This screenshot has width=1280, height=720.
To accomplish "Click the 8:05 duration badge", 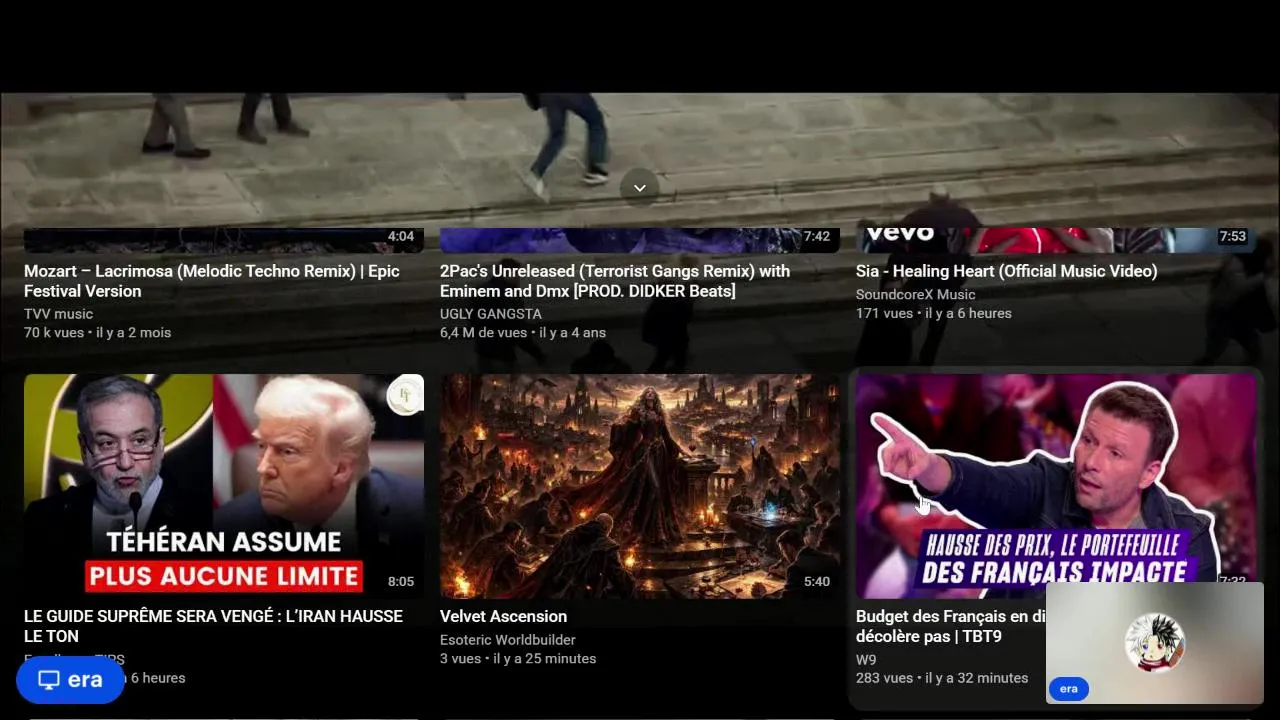I will [400, 582].
